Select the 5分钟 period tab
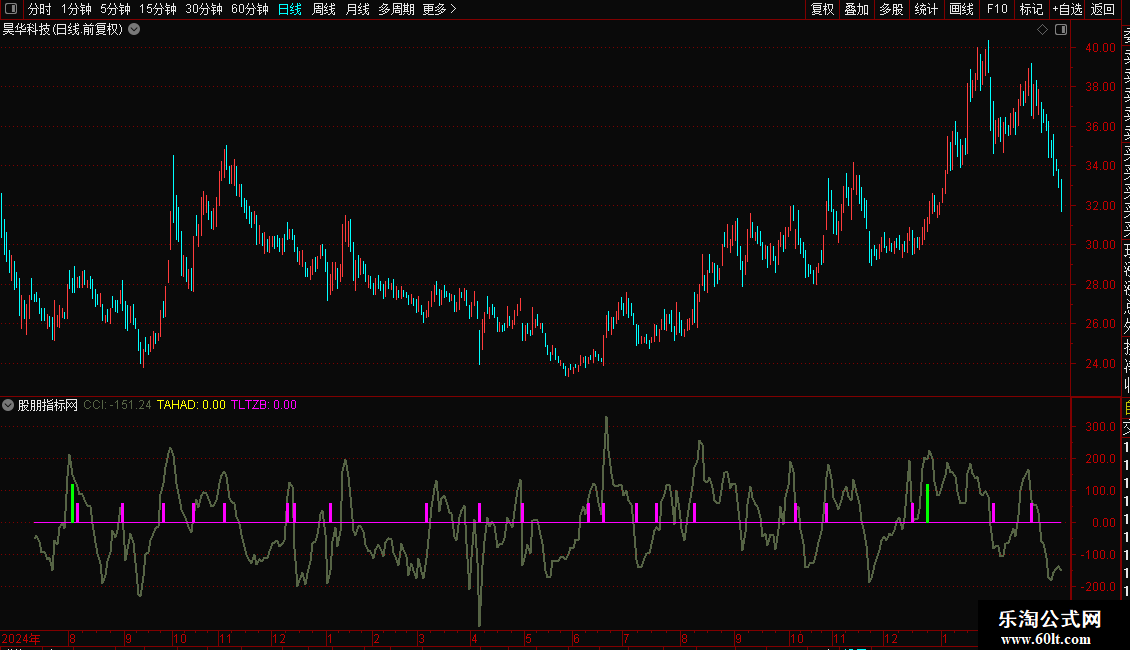1130x650 pixels. [115, 9]
